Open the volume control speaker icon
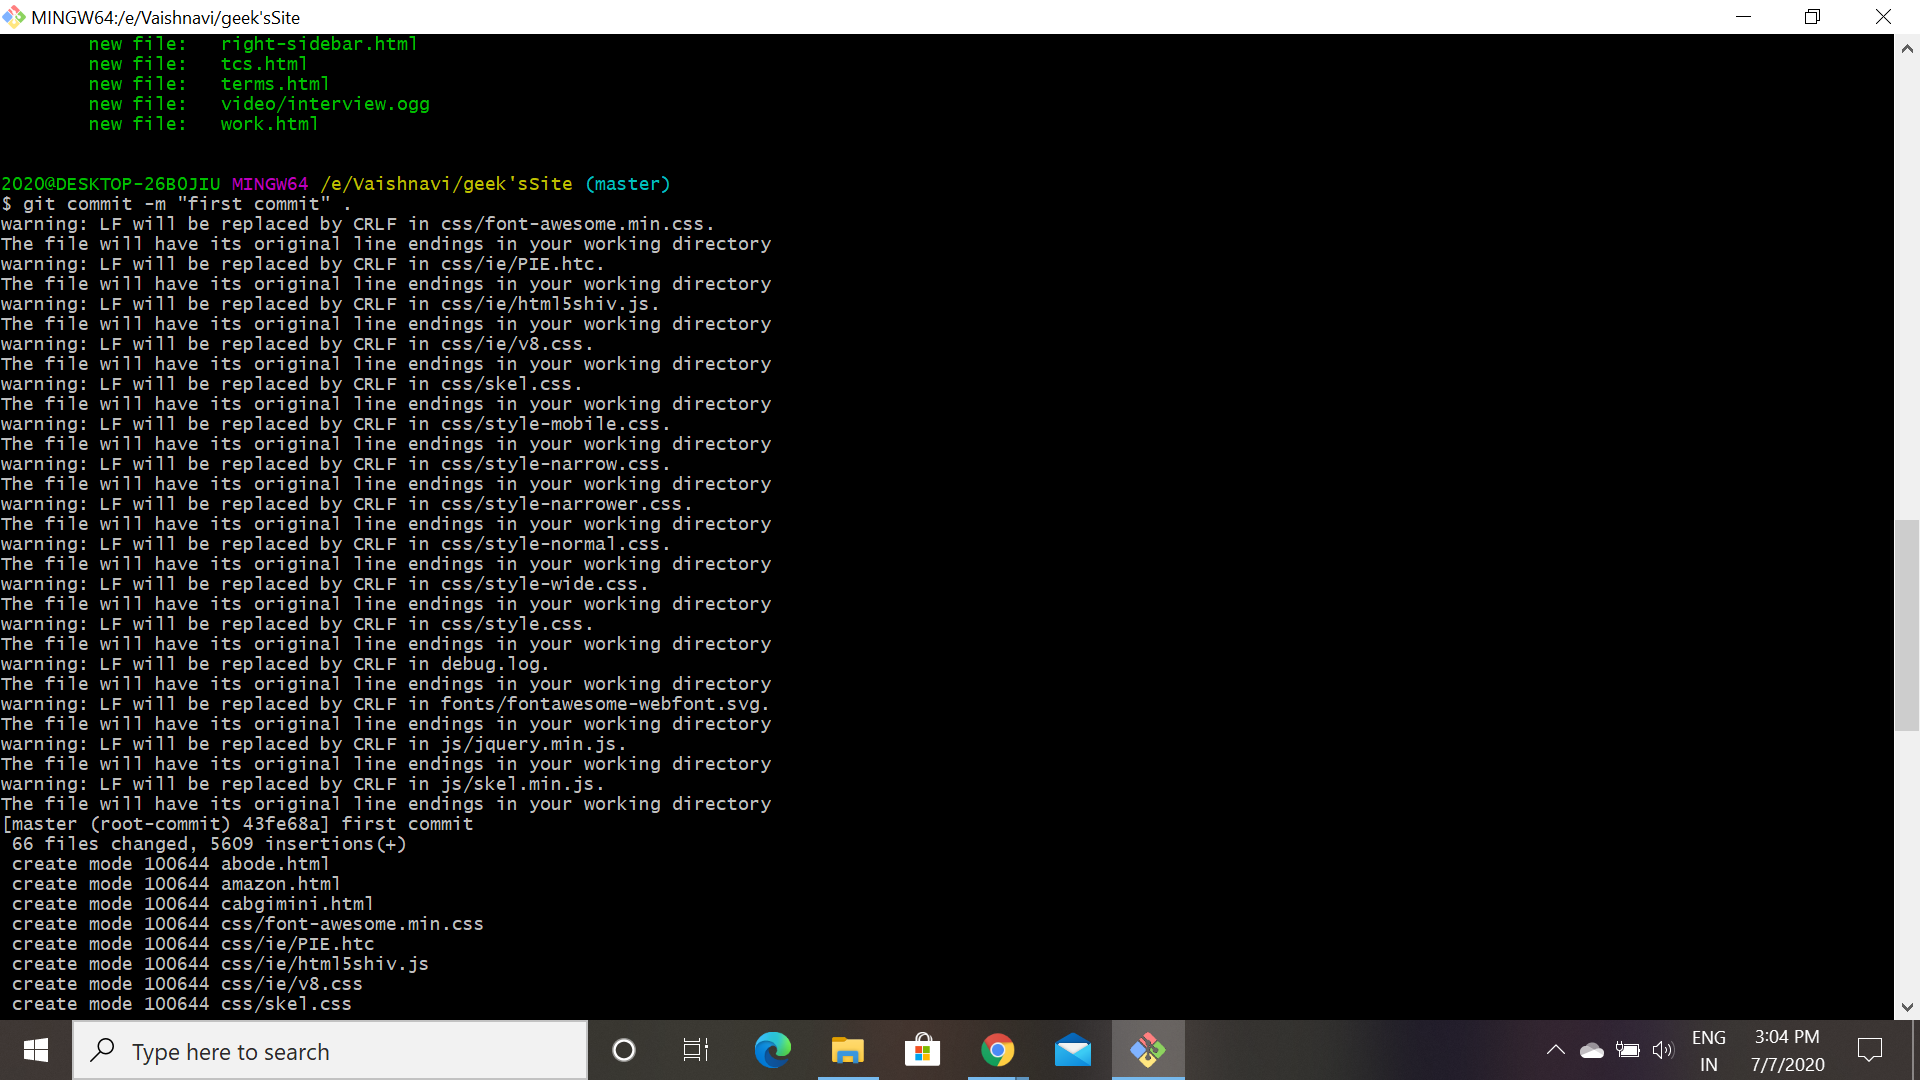 1662,1050
